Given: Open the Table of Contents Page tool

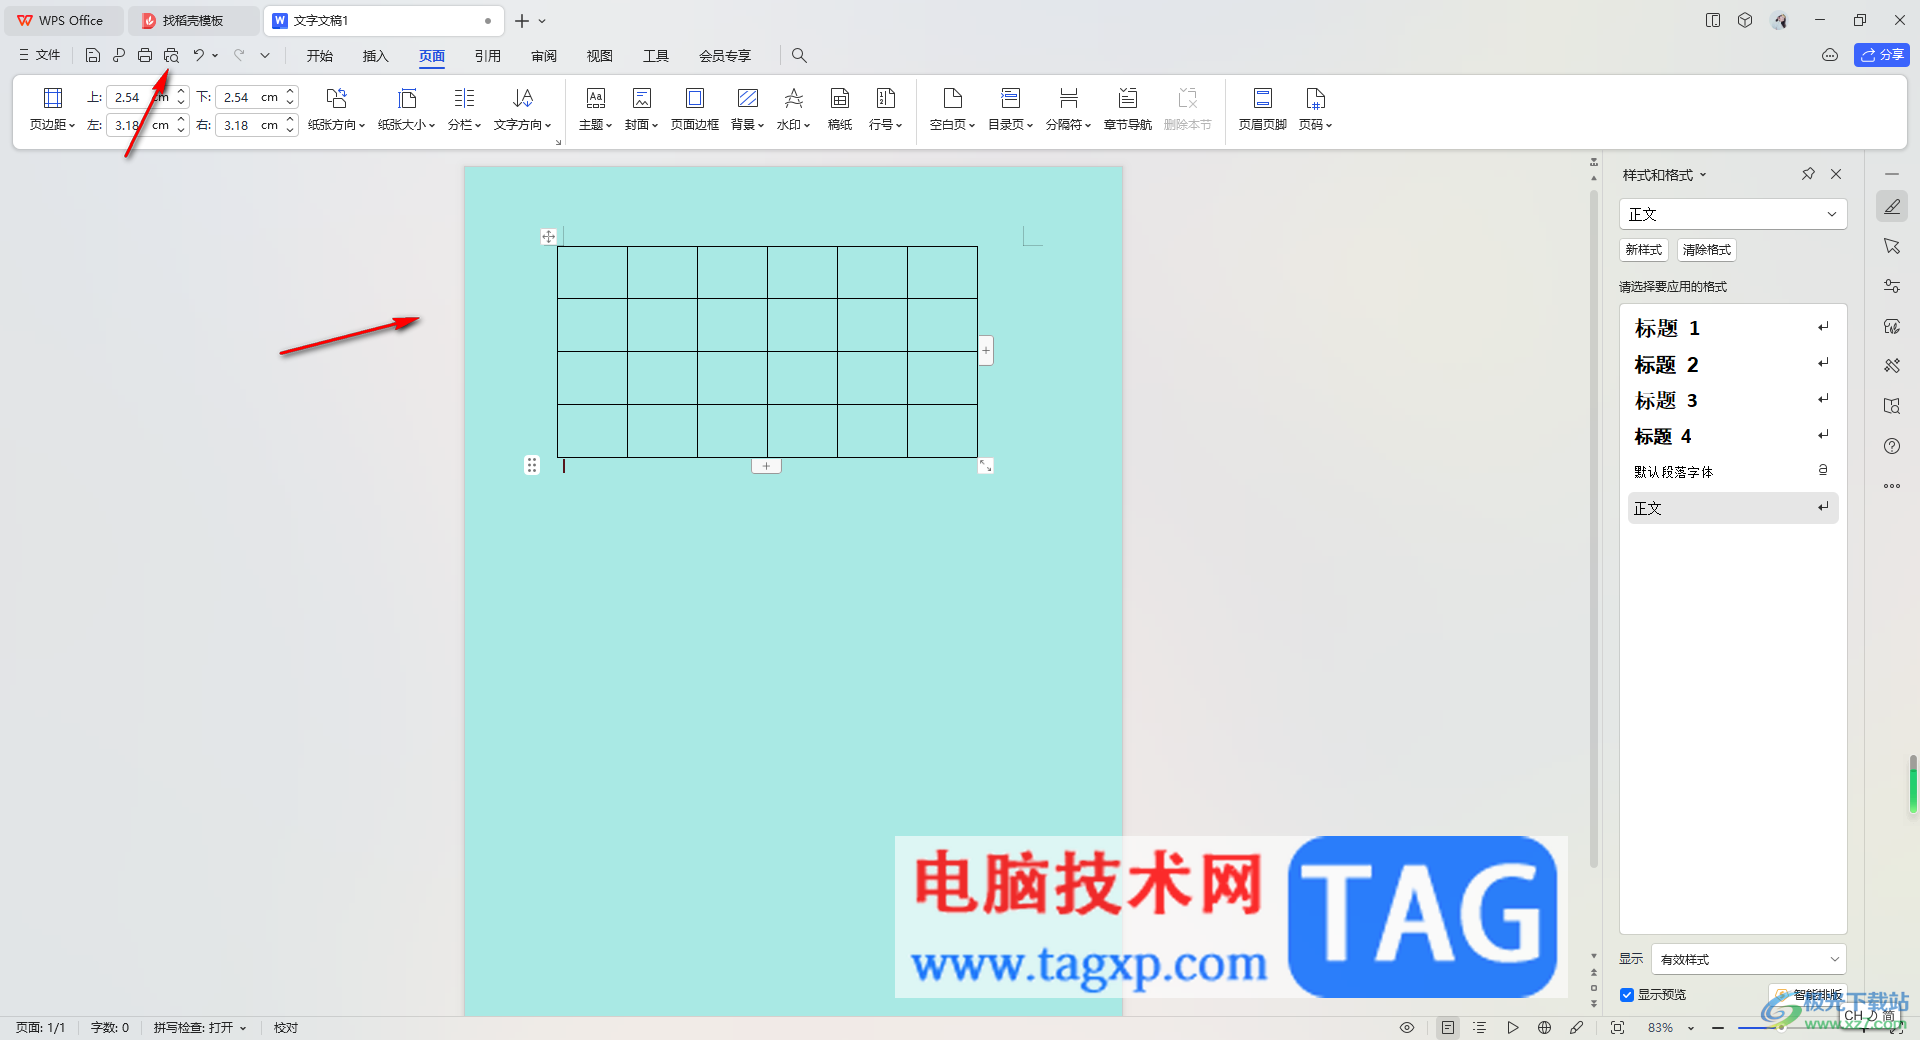Looking at the screenshot, I should [x=1010, y=109].
